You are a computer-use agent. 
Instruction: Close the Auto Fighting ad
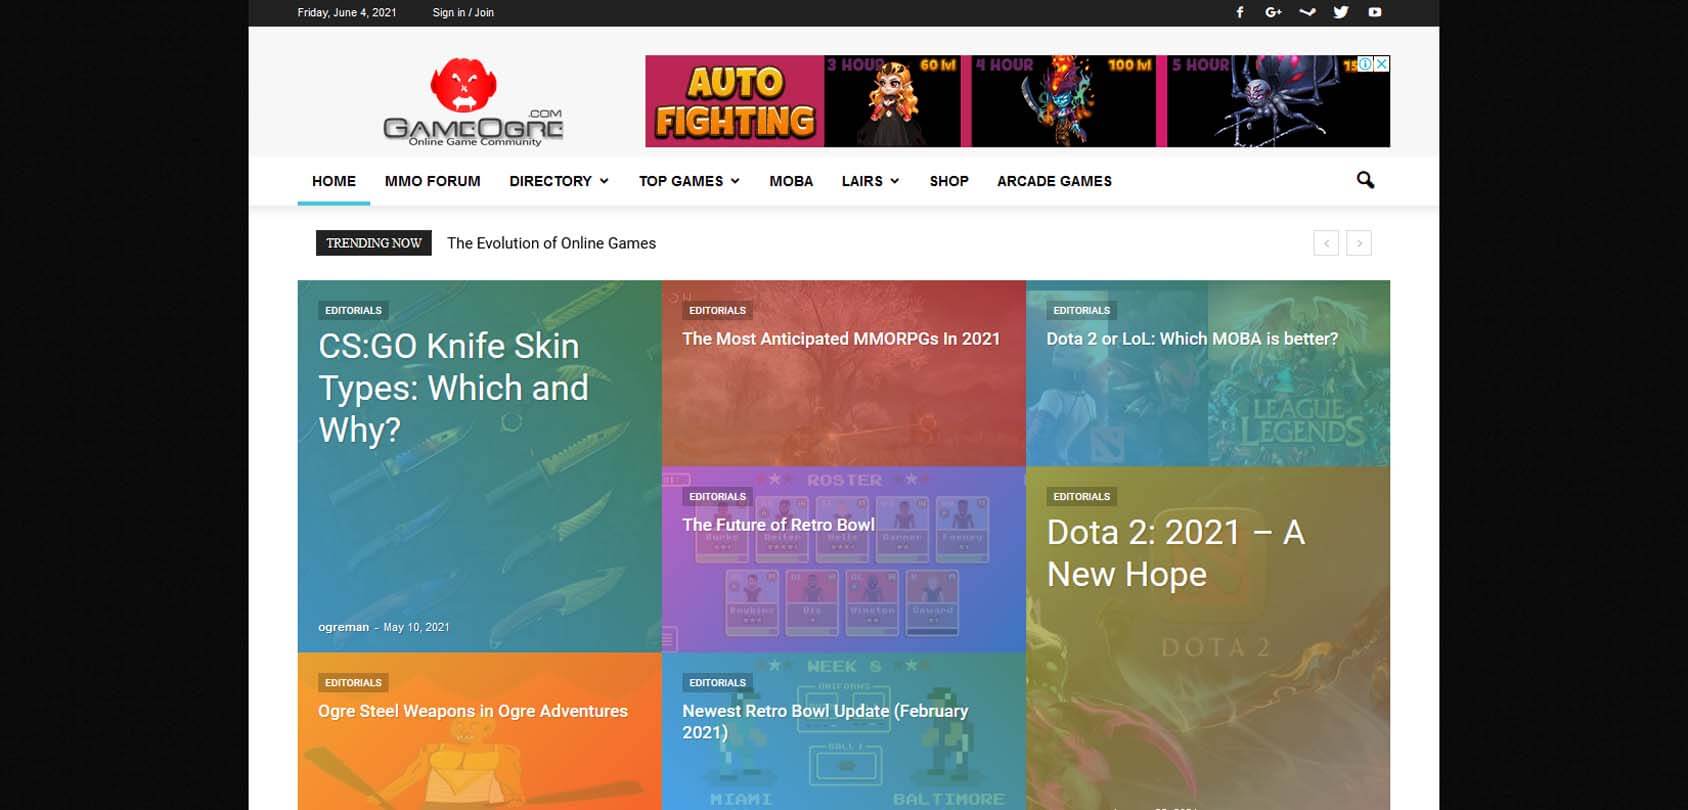(x=1382, y=63)
